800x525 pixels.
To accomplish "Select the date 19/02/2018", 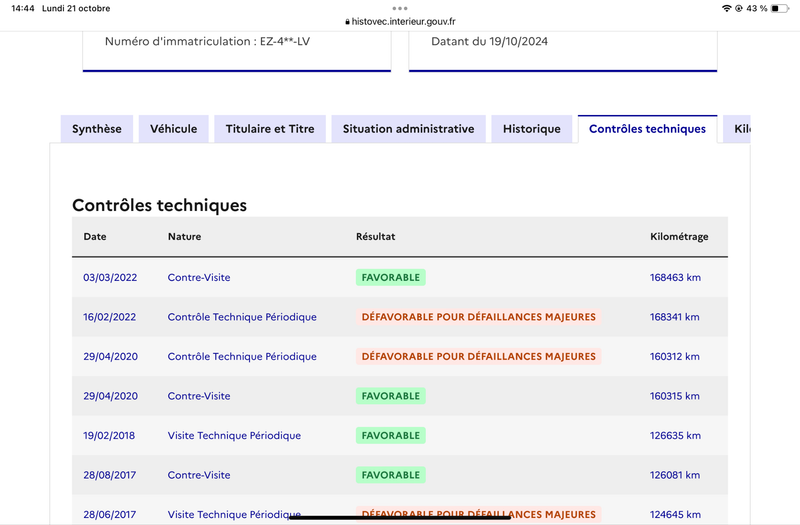I will tap(109, 436).
